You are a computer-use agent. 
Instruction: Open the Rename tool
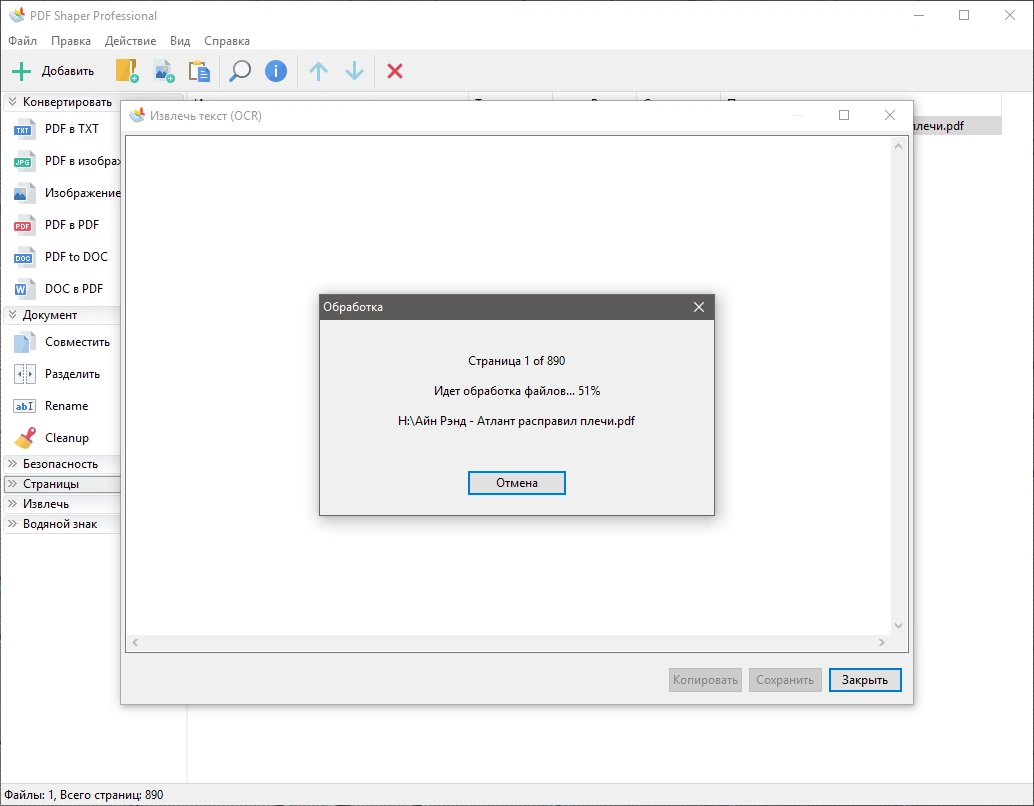(x=24, y=406)
